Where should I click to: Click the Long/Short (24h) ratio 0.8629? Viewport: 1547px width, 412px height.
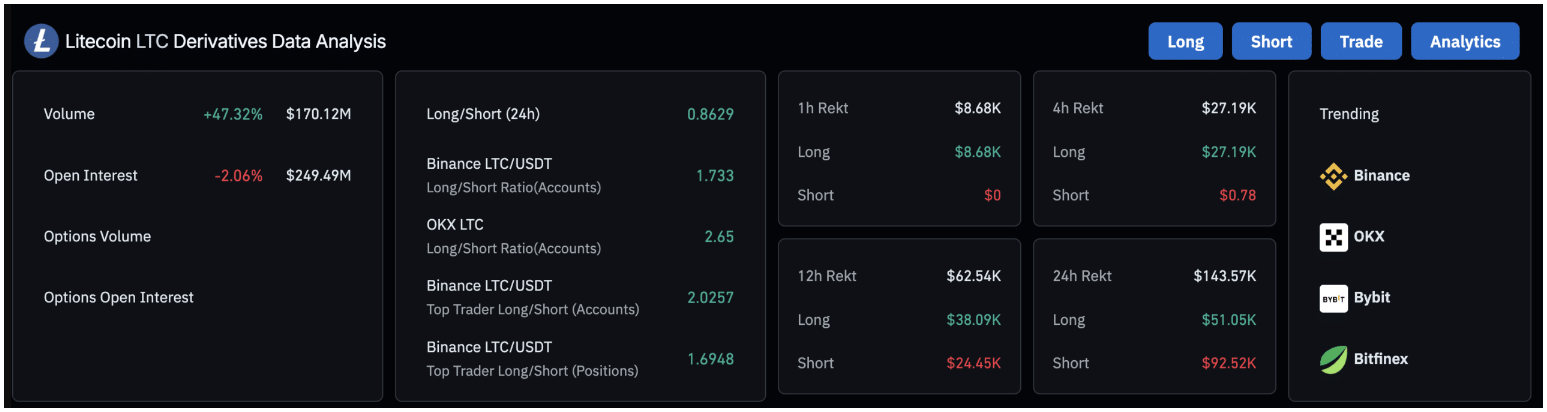click(710, 114)
